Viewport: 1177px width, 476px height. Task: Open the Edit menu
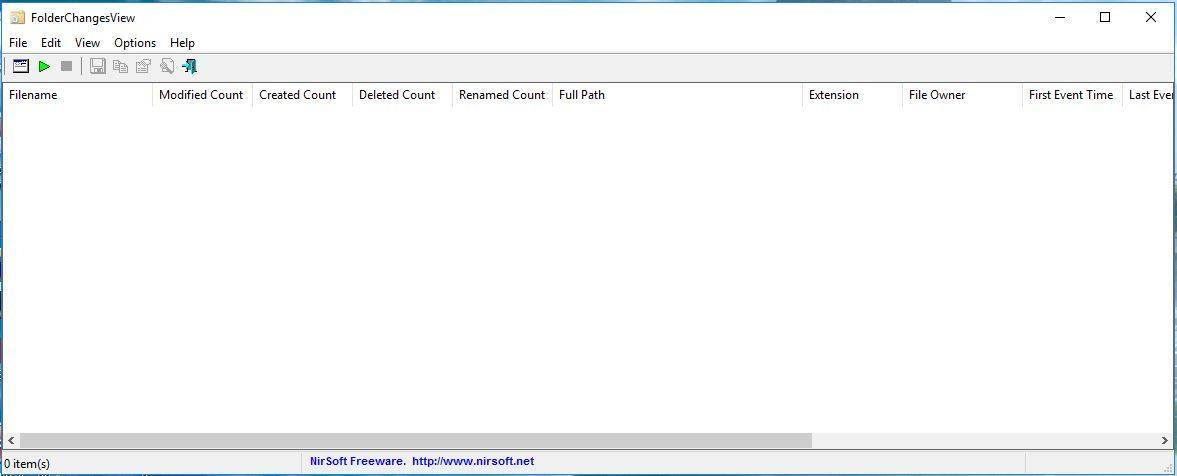coord(51,43)
